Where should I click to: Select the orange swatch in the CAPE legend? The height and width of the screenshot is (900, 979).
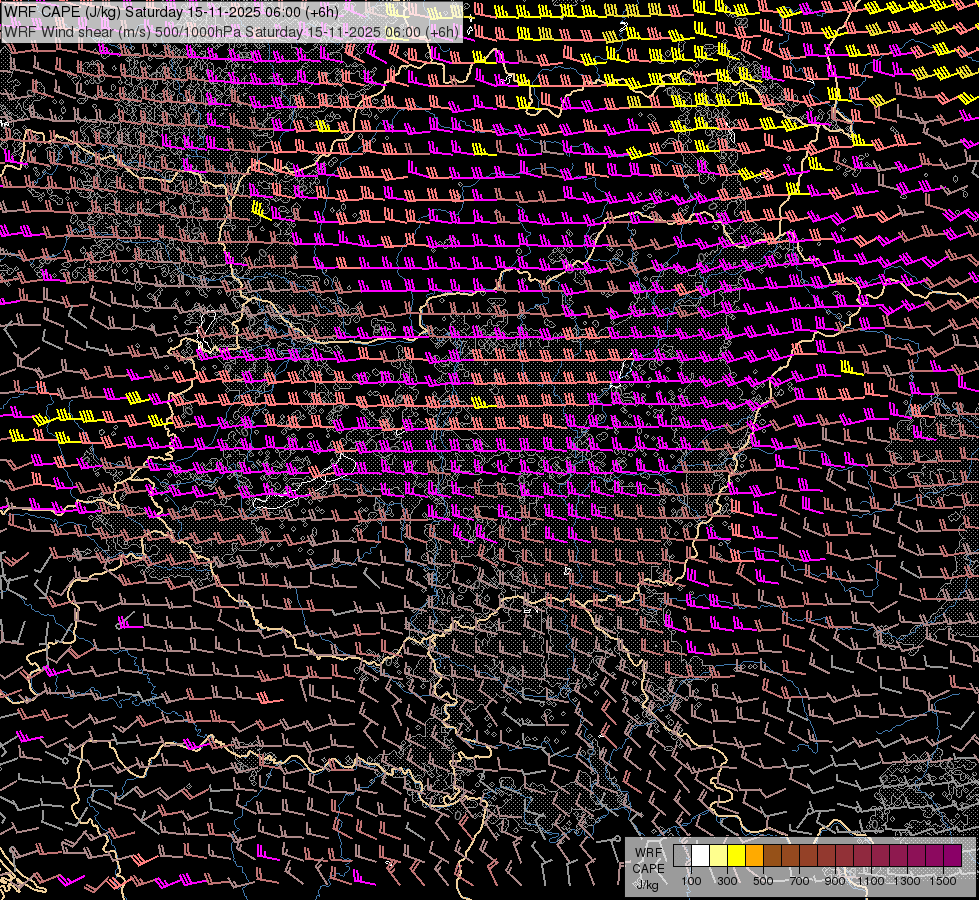point(754,856)
